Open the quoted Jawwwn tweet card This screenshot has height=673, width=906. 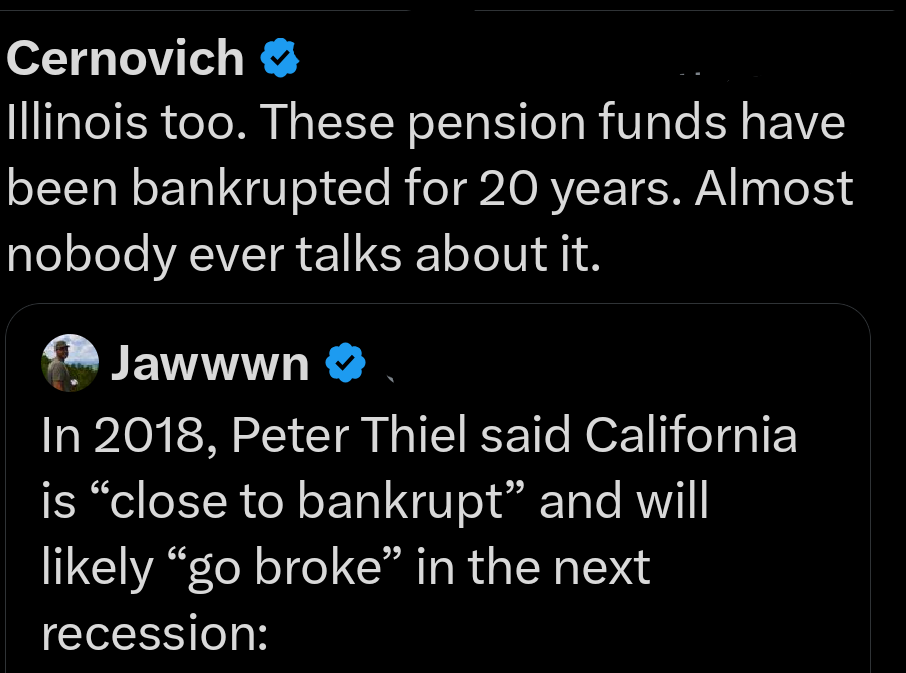pyautogui.click(x=440, y=480)
